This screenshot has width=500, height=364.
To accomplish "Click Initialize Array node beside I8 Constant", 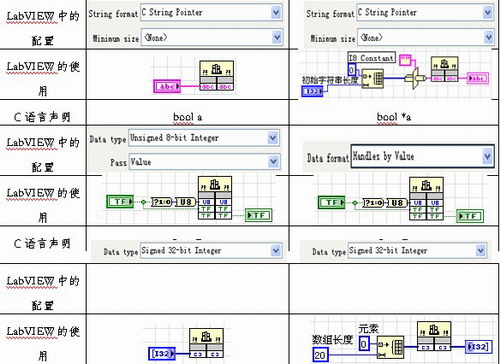I will tap(373, 79).
